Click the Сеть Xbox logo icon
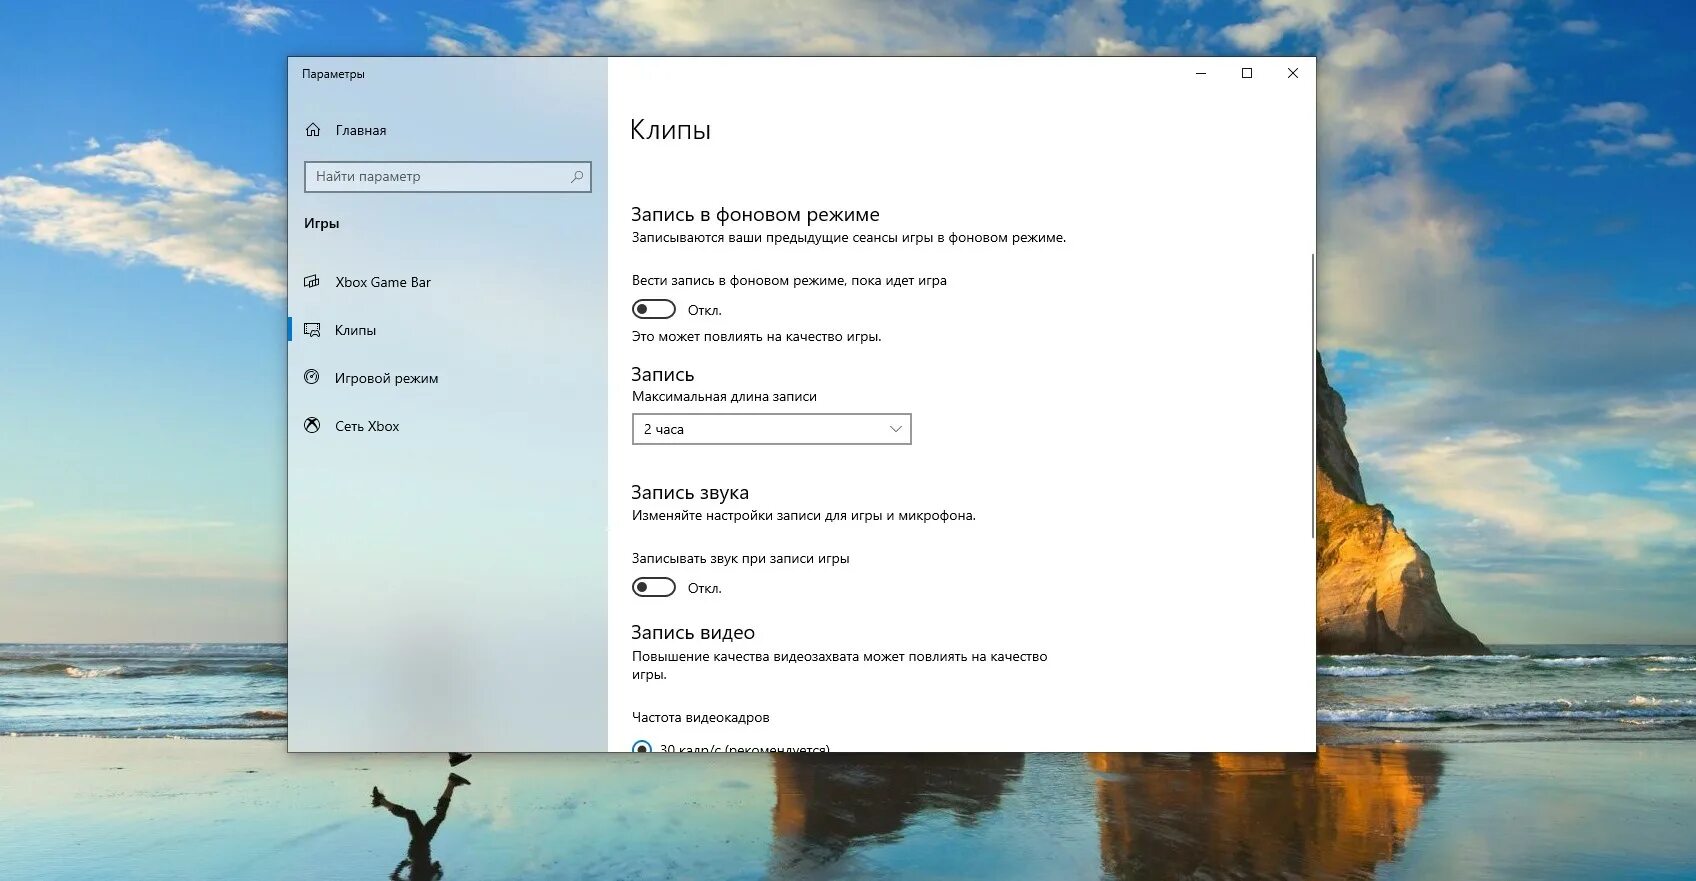This screenshot has width=1696, height=881. [x=312, y=425]
